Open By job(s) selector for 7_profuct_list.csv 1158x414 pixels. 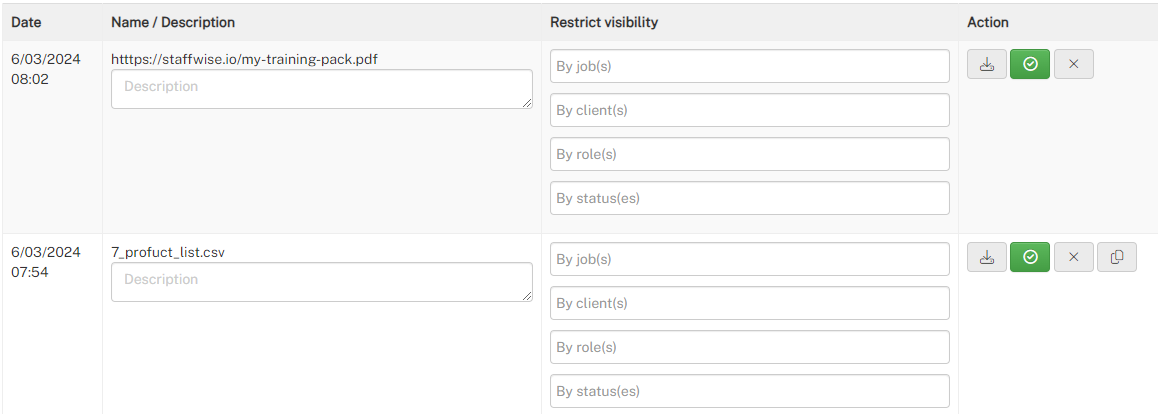tap(750, 259)
